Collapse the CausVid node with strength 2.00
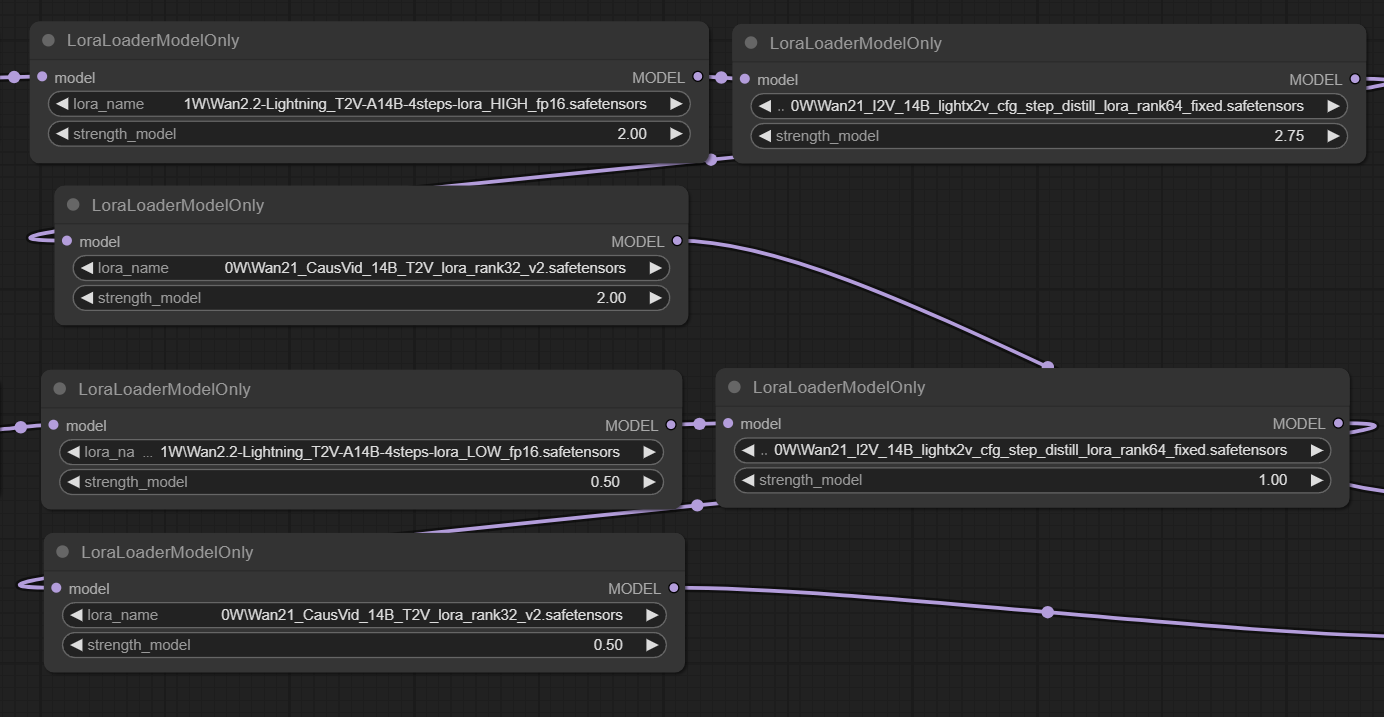This screenshot has height=717, width=1384. click(73, 205)
